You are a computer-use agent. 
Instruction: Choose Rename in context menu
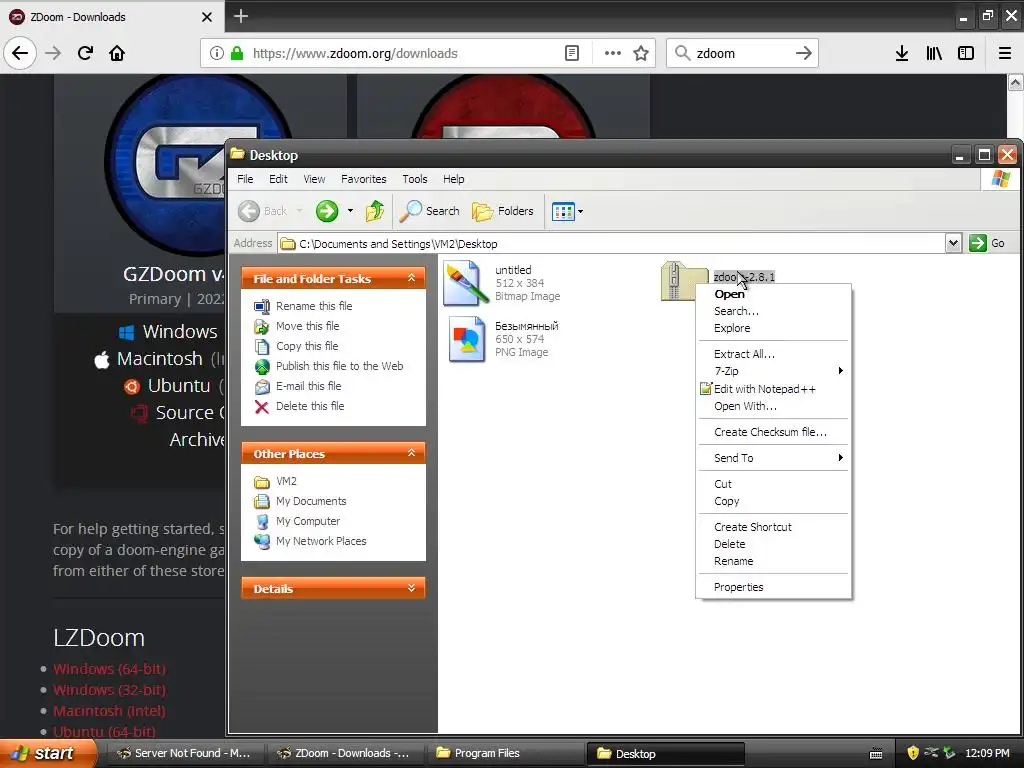point(774,561)
